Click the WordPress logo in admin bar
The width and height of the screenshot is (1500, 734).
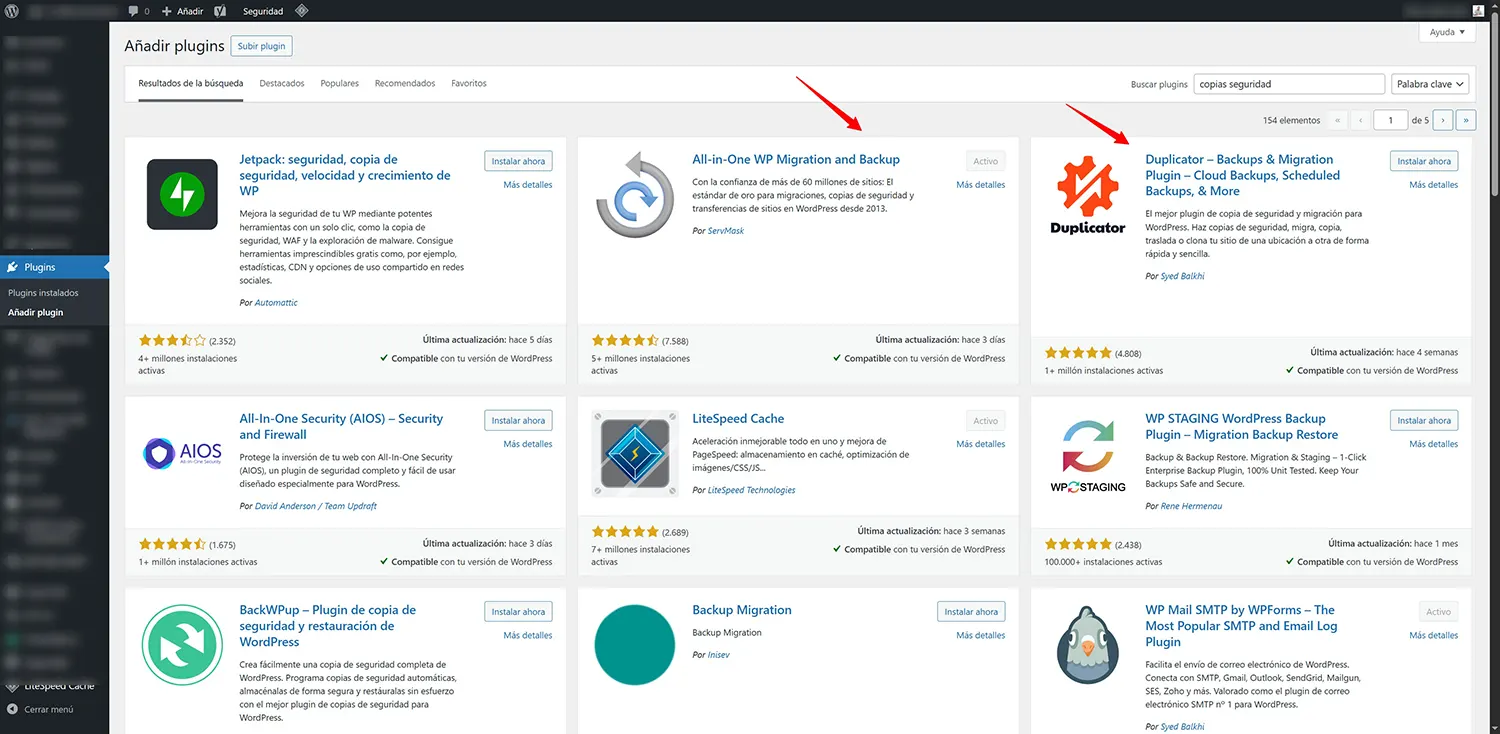point(13,11)
